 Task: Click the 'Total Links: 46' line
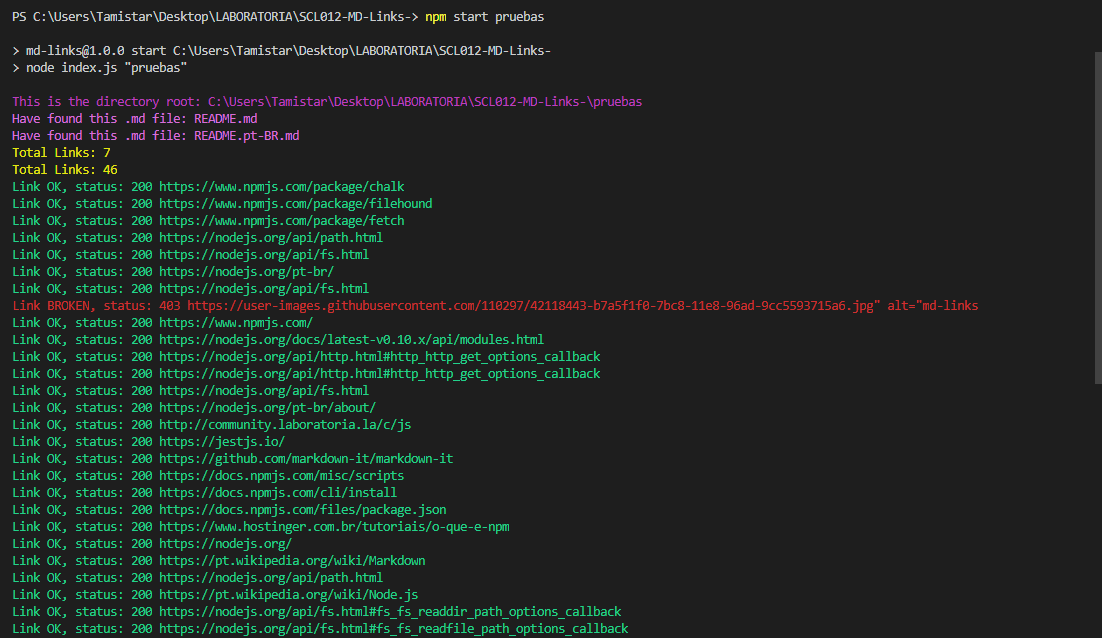click(x=65, y=169)
